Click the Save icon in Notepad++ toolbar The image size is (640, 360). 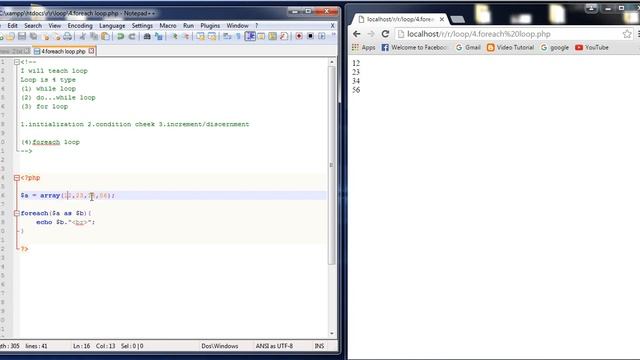[22, 36]
